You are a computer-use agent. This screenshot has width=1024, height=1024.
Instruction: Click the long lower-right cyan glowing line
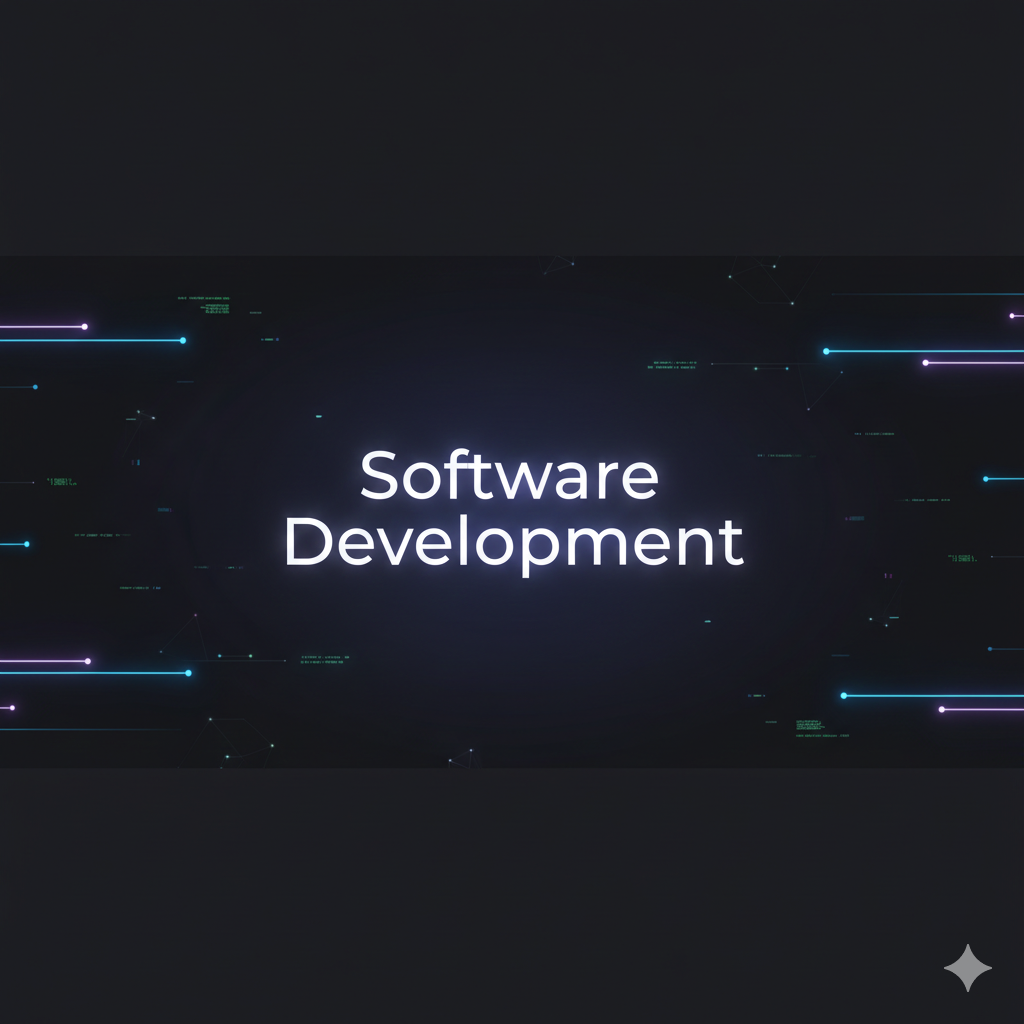935,695
